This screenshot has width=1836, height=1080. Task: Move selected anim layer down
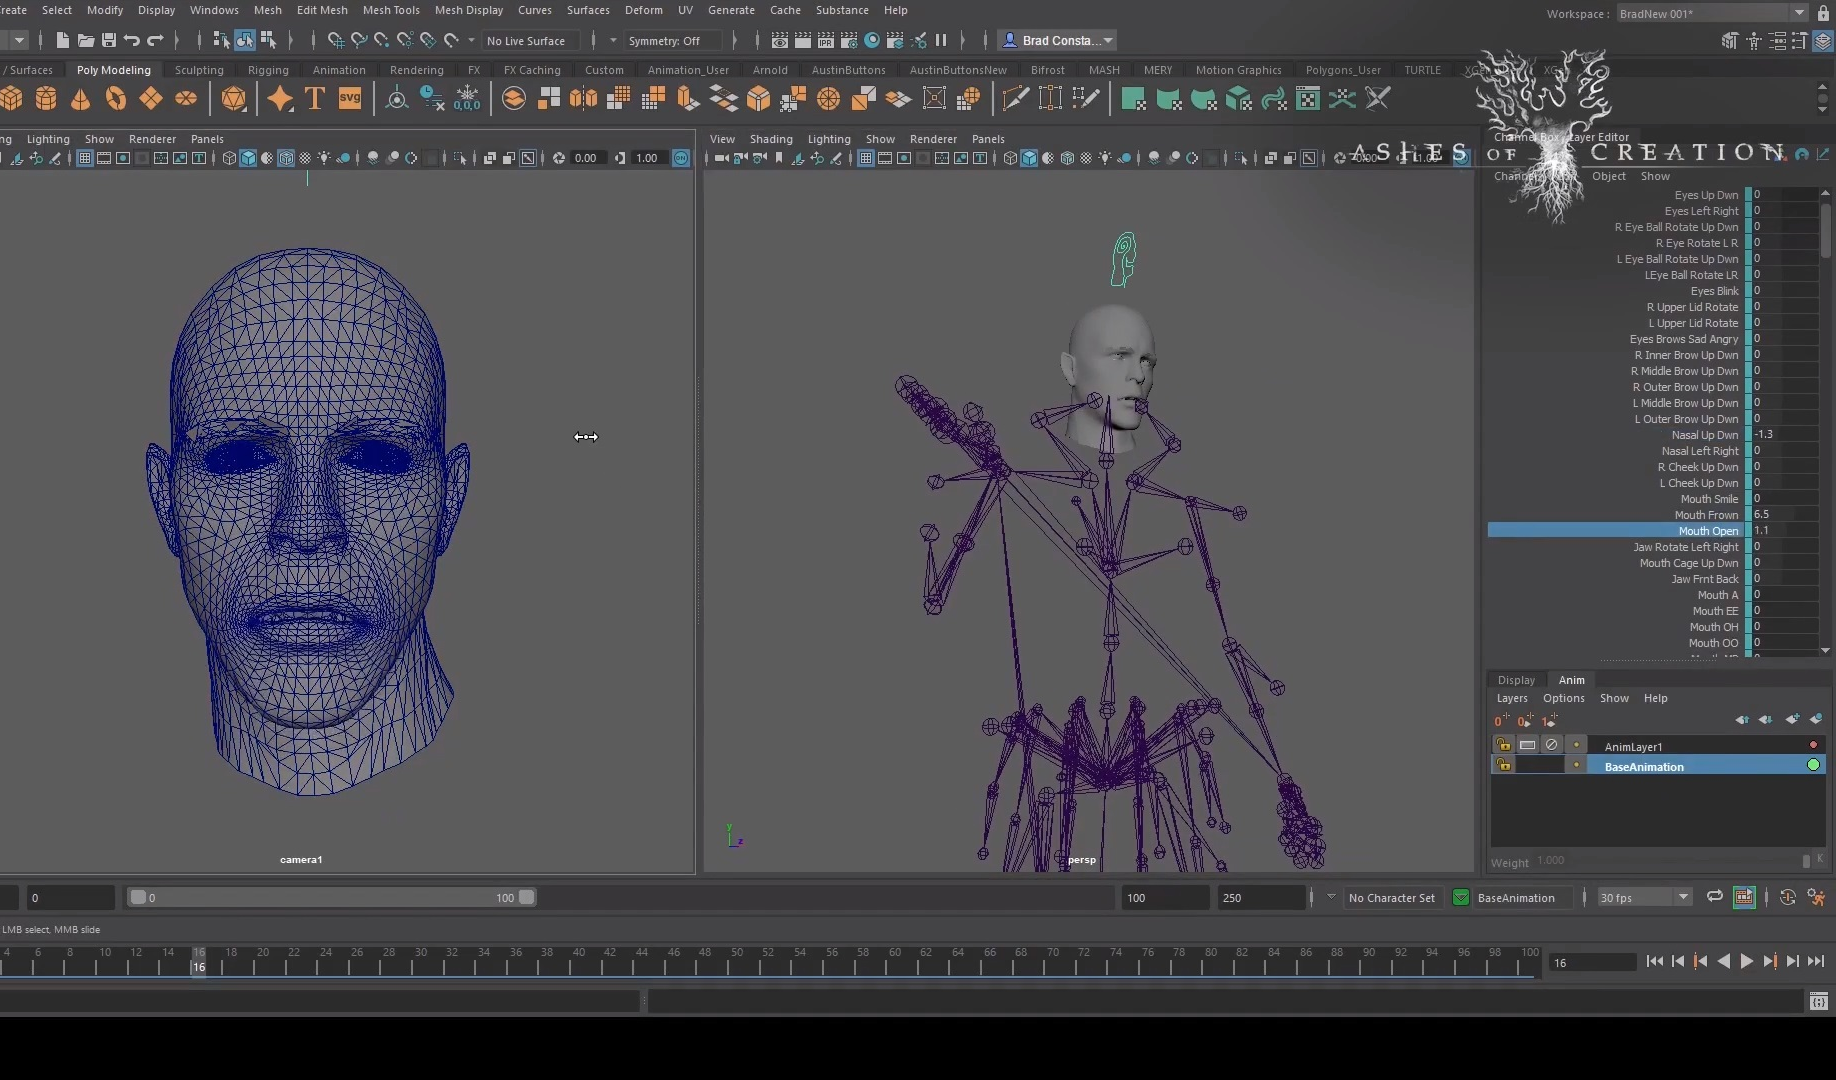point(1766,719)
